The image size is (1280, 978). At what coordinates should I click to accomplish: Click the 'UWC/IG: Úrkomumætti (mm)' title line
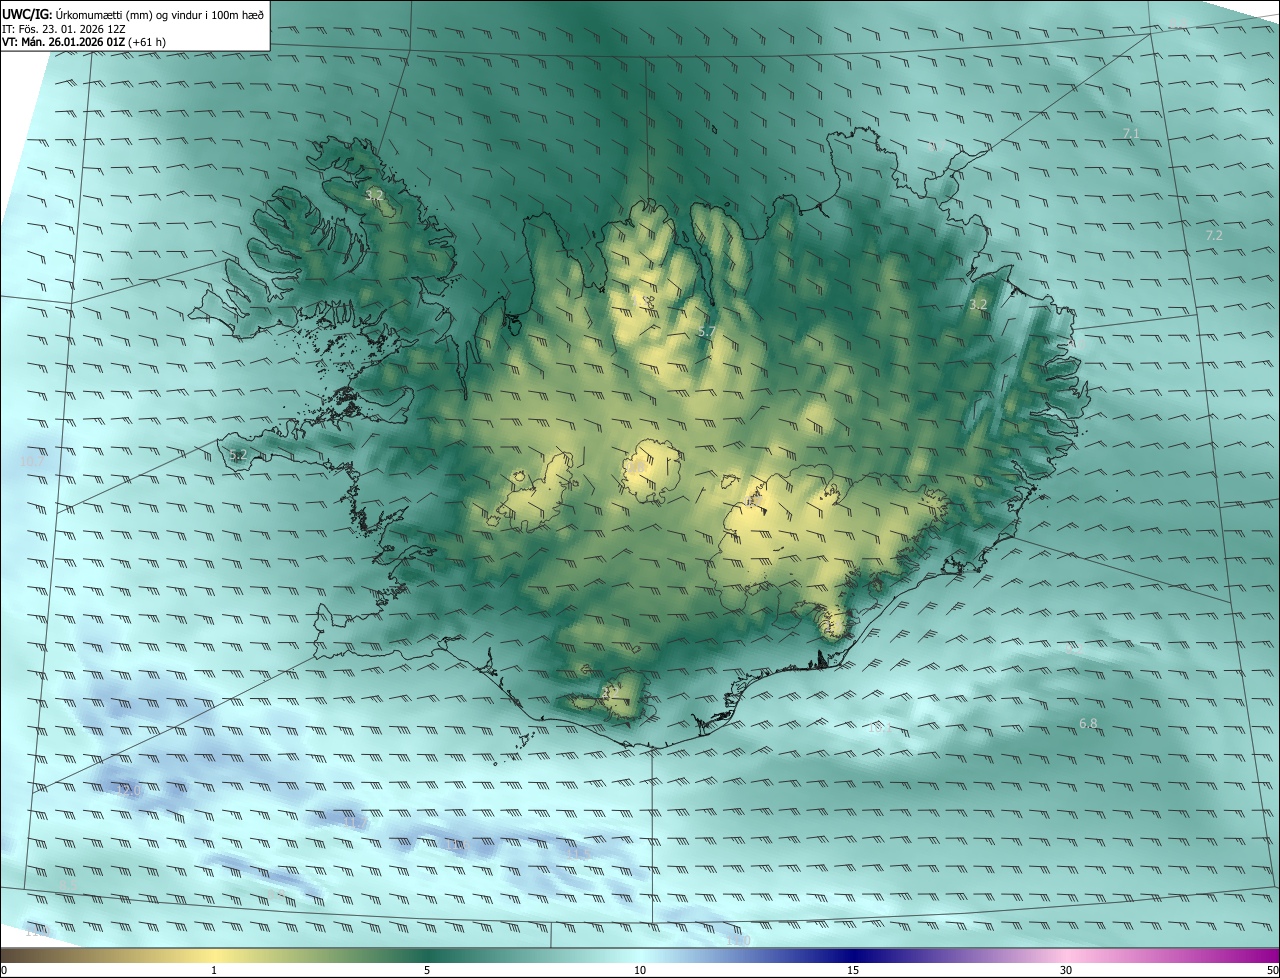132,14
